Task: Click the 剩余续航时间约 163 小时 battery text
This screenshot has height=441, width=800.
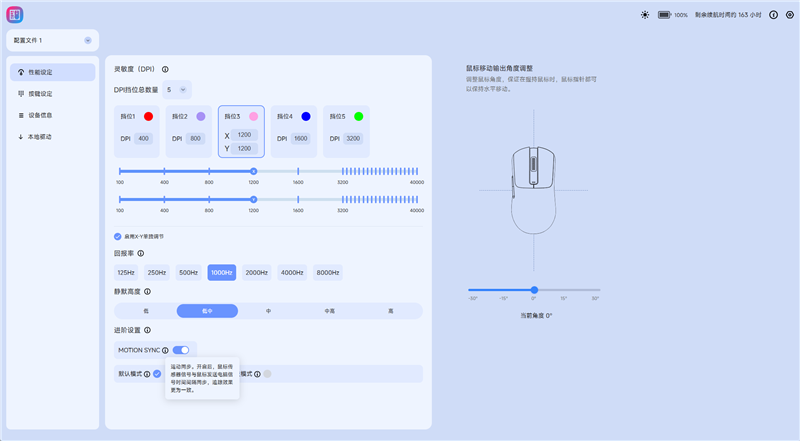Action: pos(728,15)
